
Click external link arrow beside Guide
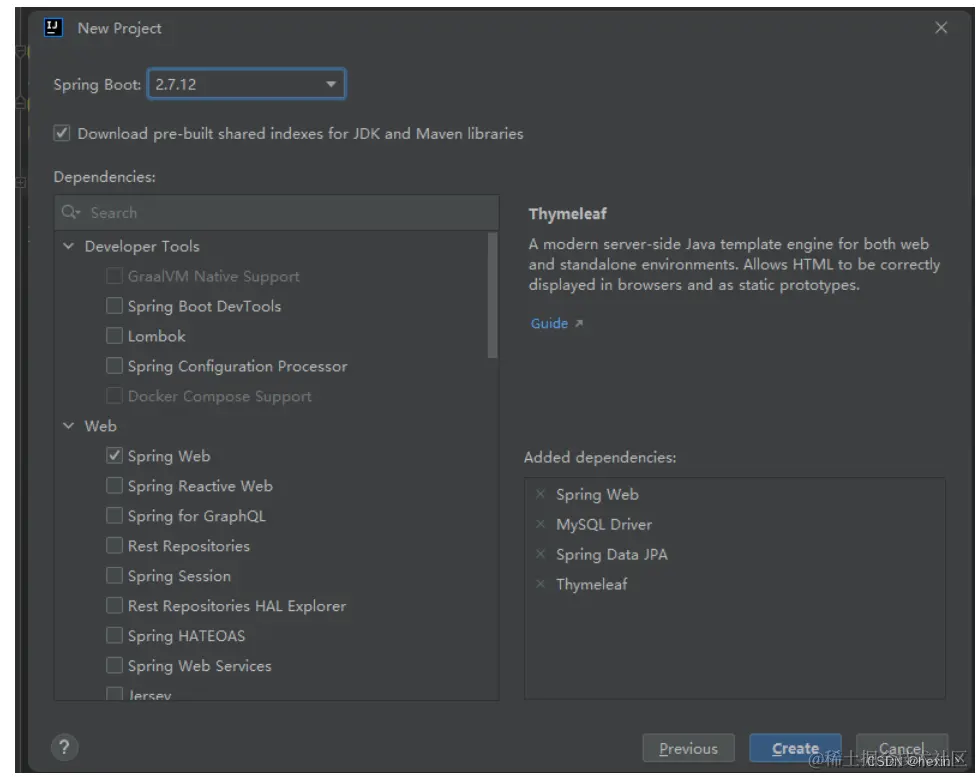[x=579, y=323]
